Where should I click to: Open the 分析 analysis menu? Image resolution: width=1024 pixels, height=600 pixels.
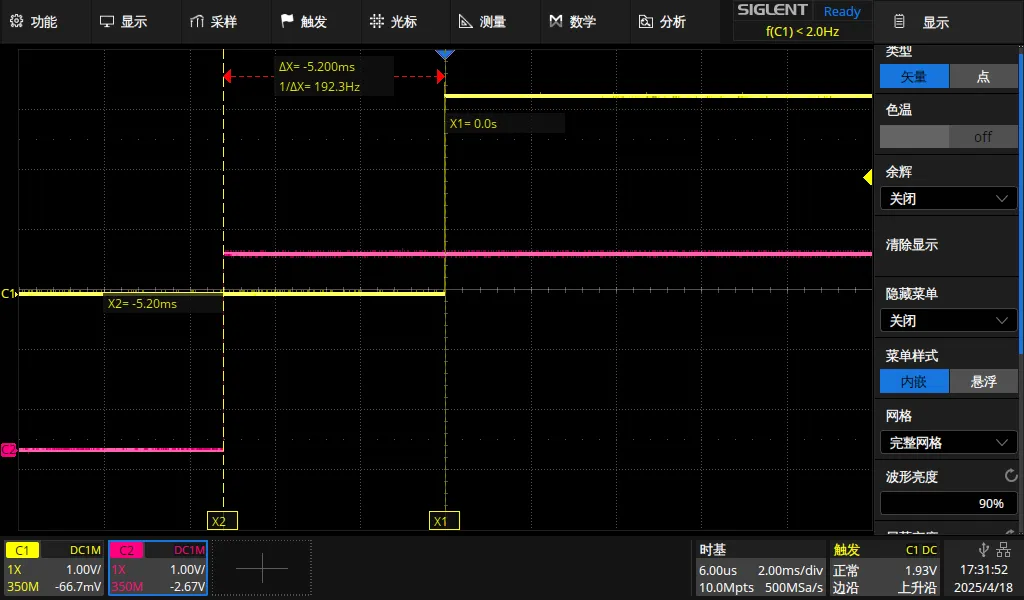coord(662,22)
